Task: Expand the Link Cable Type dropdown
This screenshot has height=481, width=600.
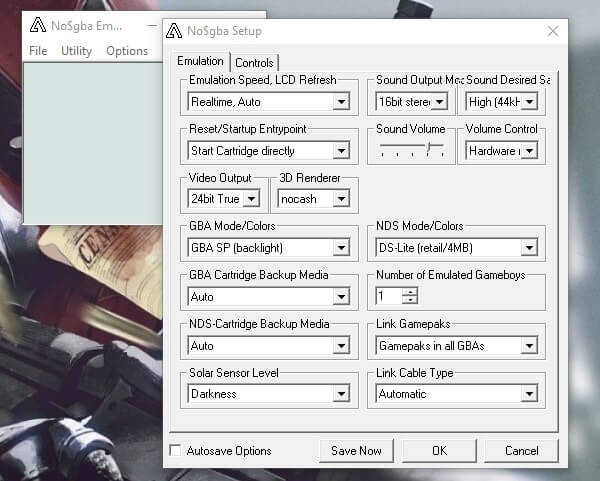Action: [457, 394]
